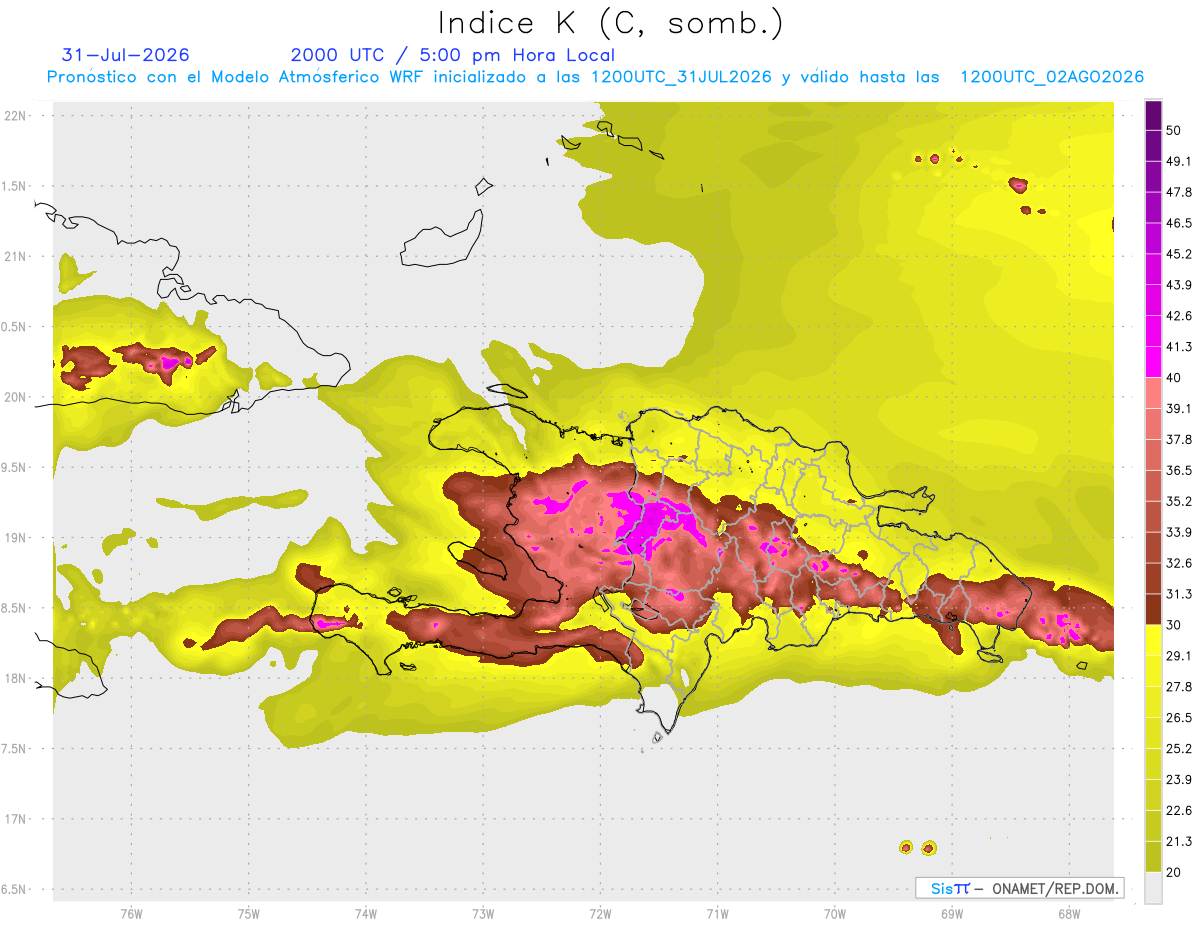The height and width of the screenshot is (927, 1200).
Task: Click the dark brown legend swatch between 30 and 31.3
Action: click(1153, 609)
